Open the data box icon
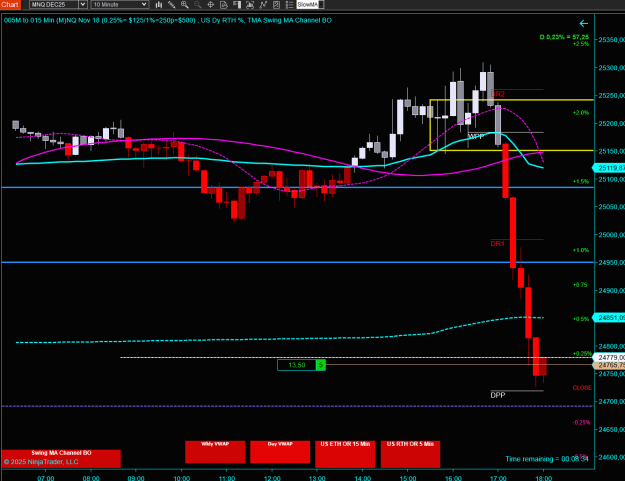Screen dimensions: 625x481 pos(224,5)
